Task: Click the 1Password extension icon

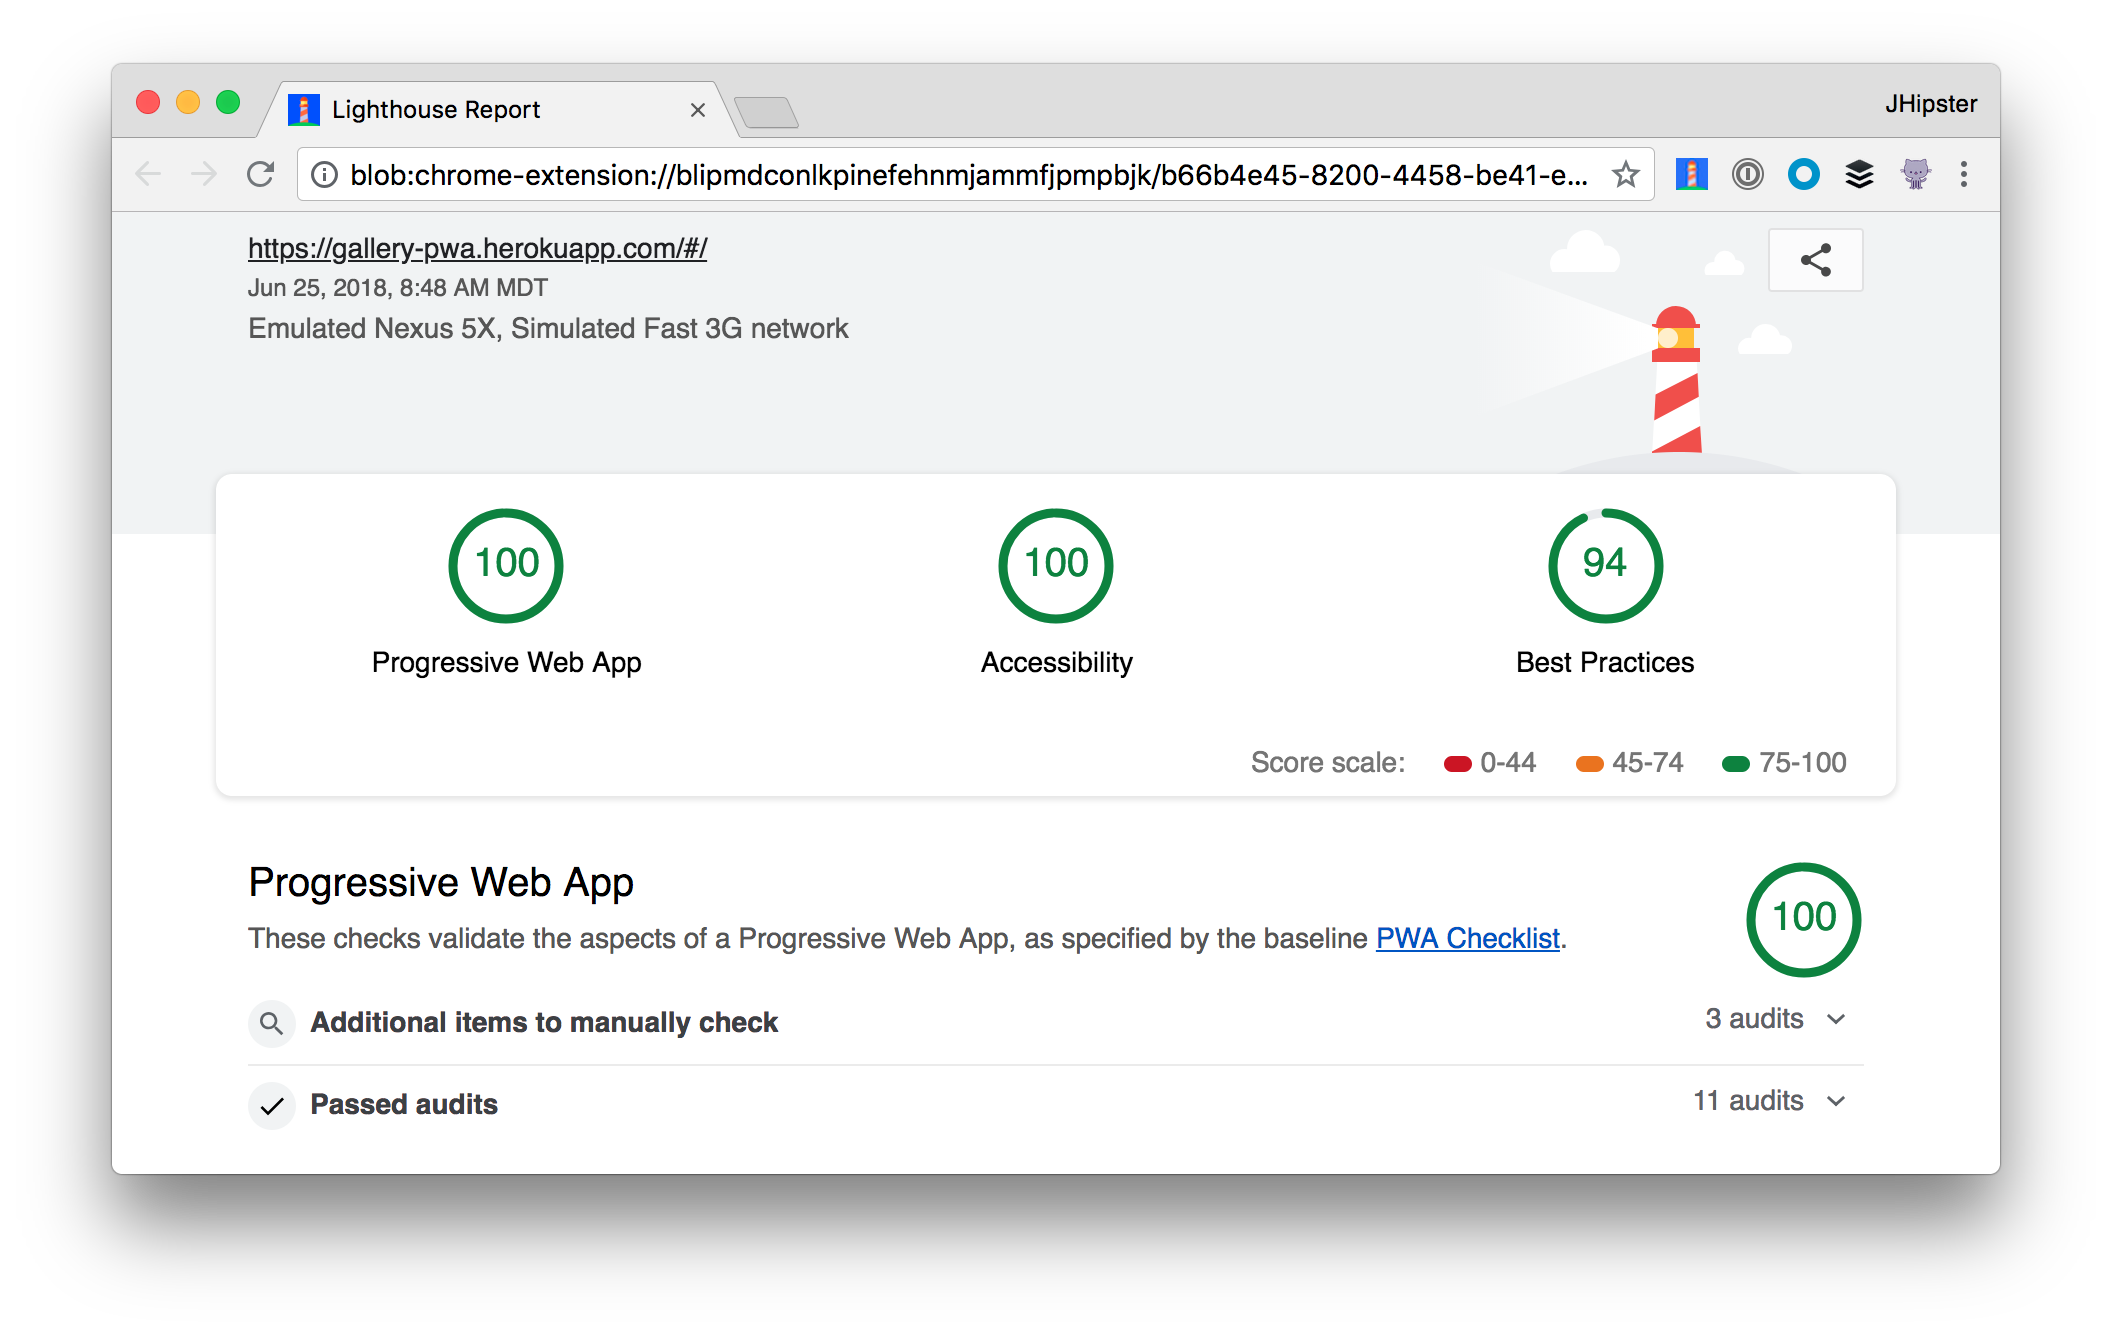Action: click(x=1747, y=175)
